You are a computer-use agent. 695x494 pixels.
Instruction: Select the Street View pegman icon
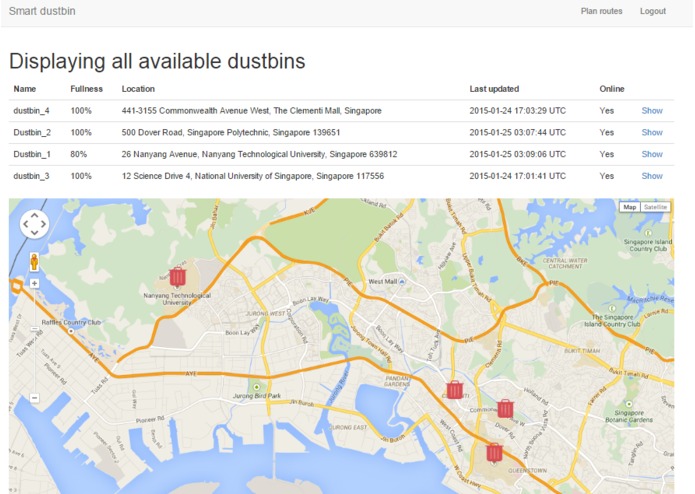(34, 262)
